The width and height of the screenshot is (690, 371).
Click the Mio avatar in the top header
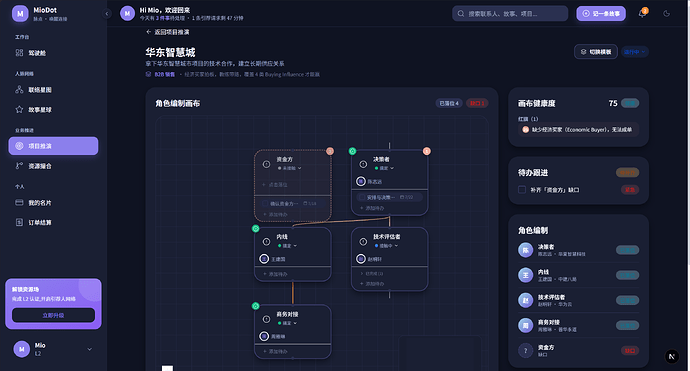click(x=127, y=14)
